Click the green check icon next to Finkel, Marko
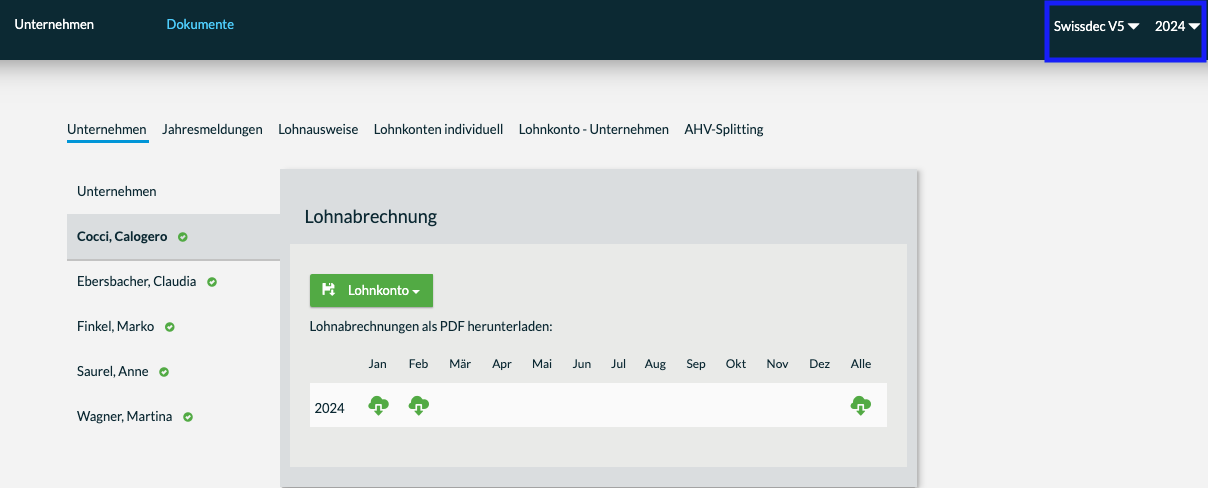1208x488 pixels. click(170, 327)
